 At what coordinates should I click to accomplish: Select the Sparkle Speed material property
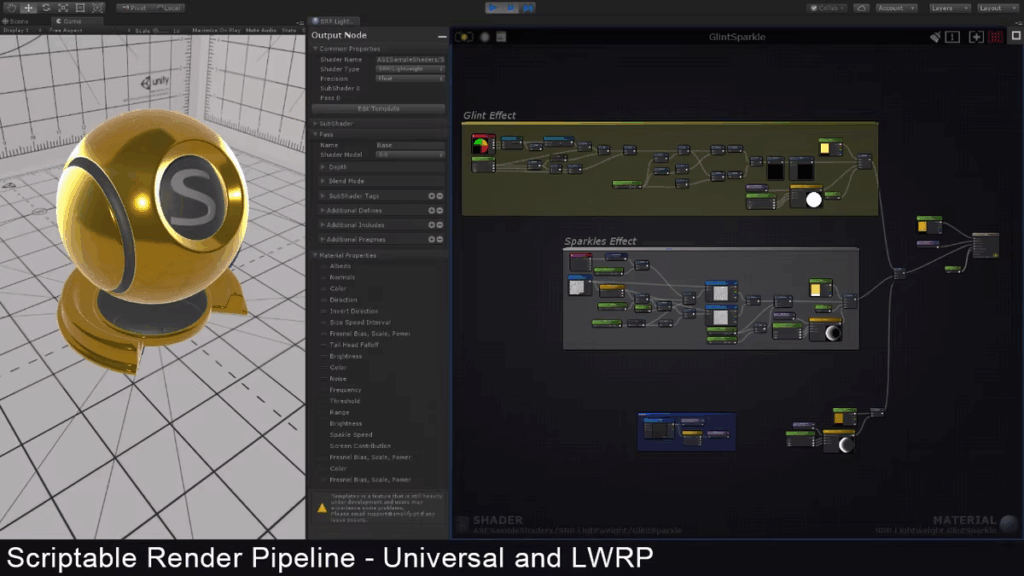[351, 435]
